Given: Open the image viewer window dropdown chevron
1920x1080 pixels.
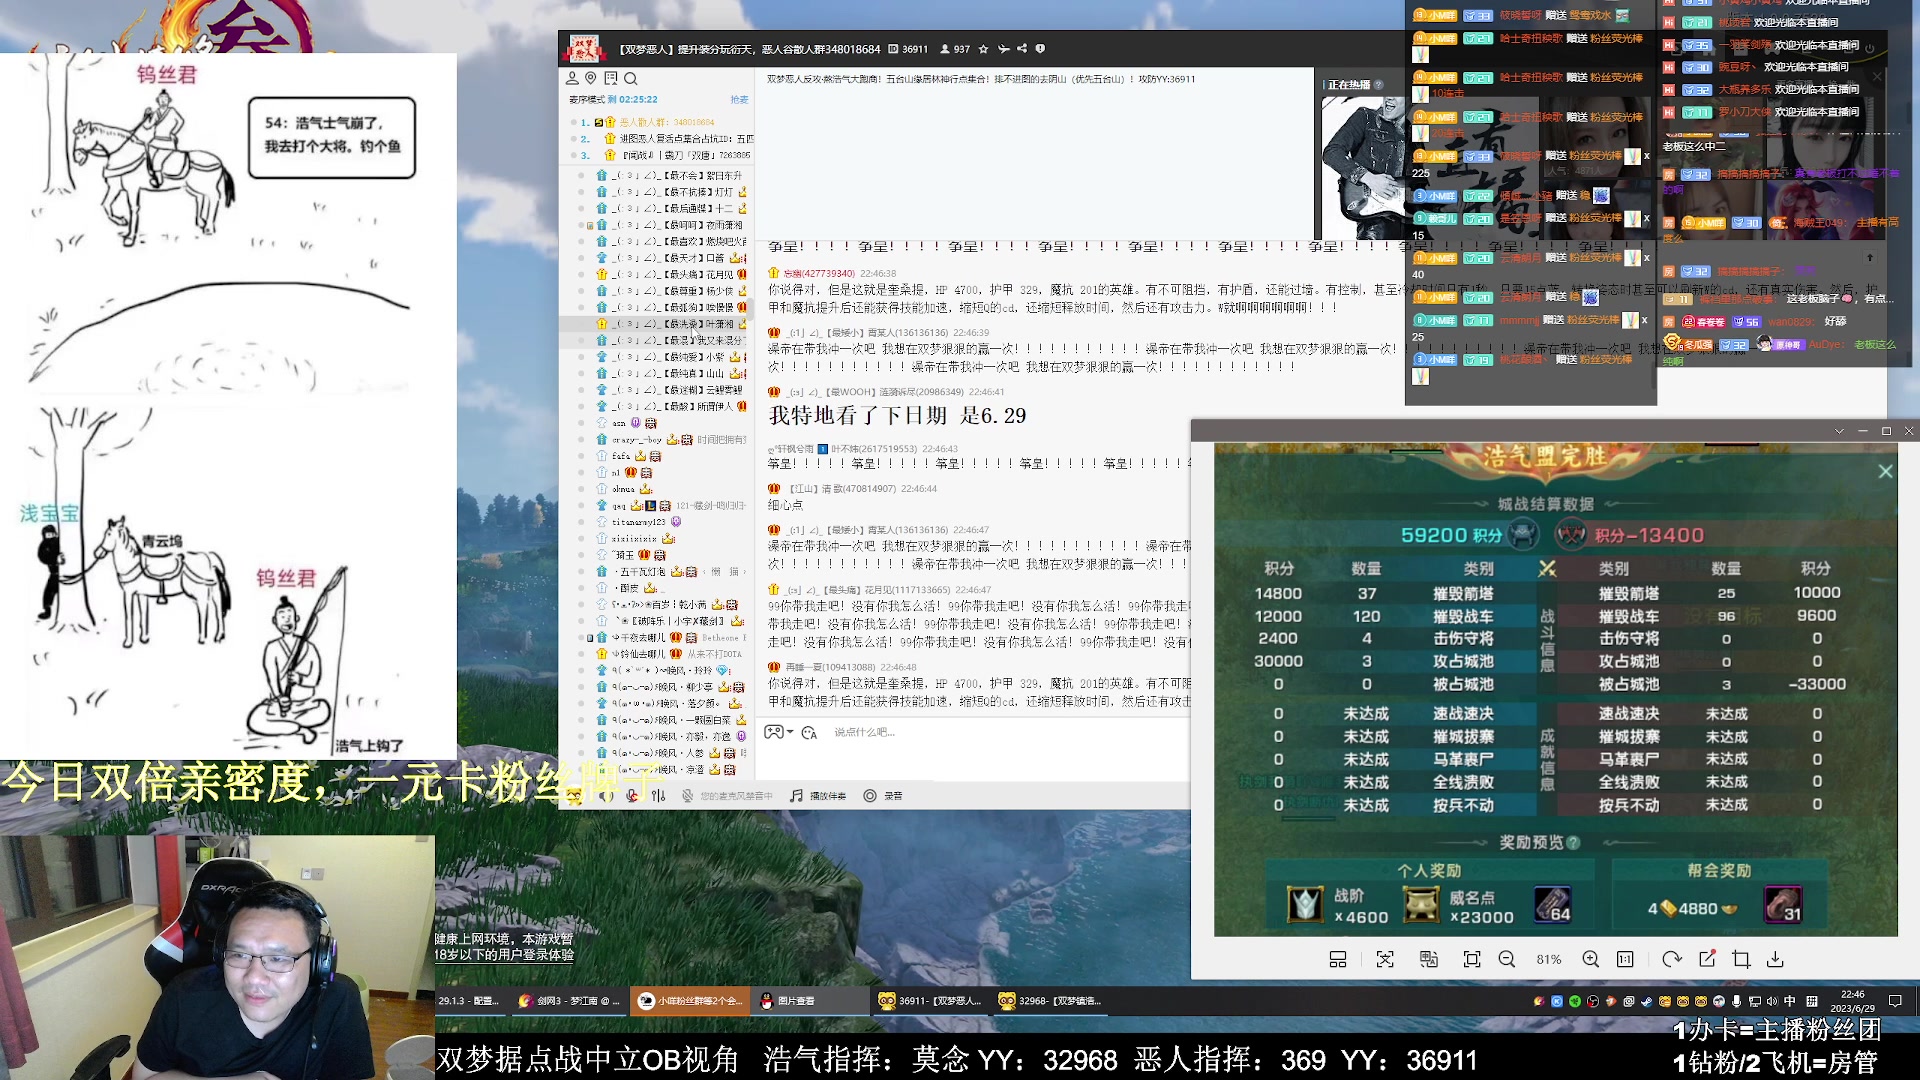Looking at the screenshot, I should [x=1839, y=431].
